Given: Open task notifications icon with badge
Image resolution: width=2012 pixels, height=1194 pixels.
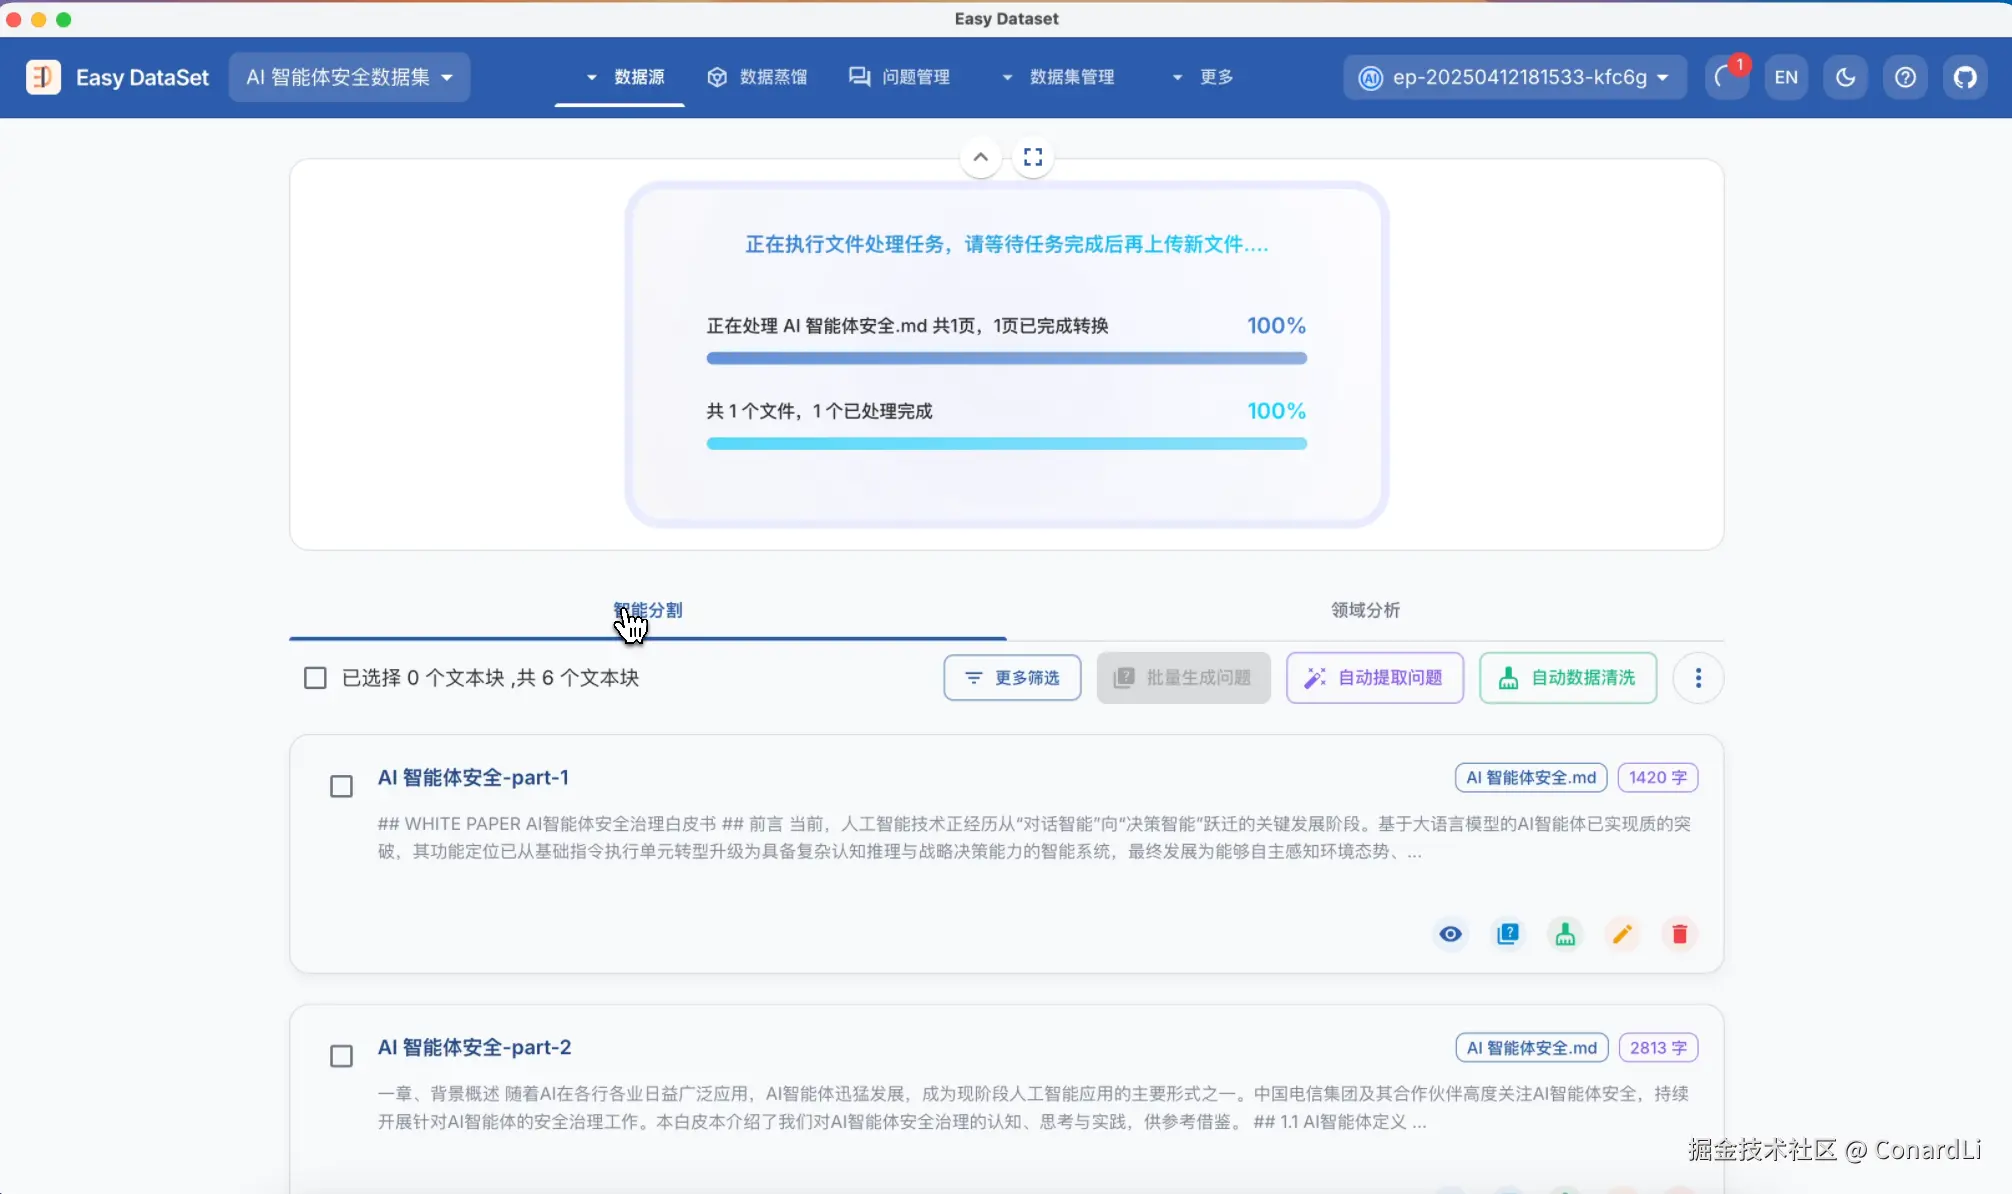Looking at the screenshot, I should (x=1724, y=77).
